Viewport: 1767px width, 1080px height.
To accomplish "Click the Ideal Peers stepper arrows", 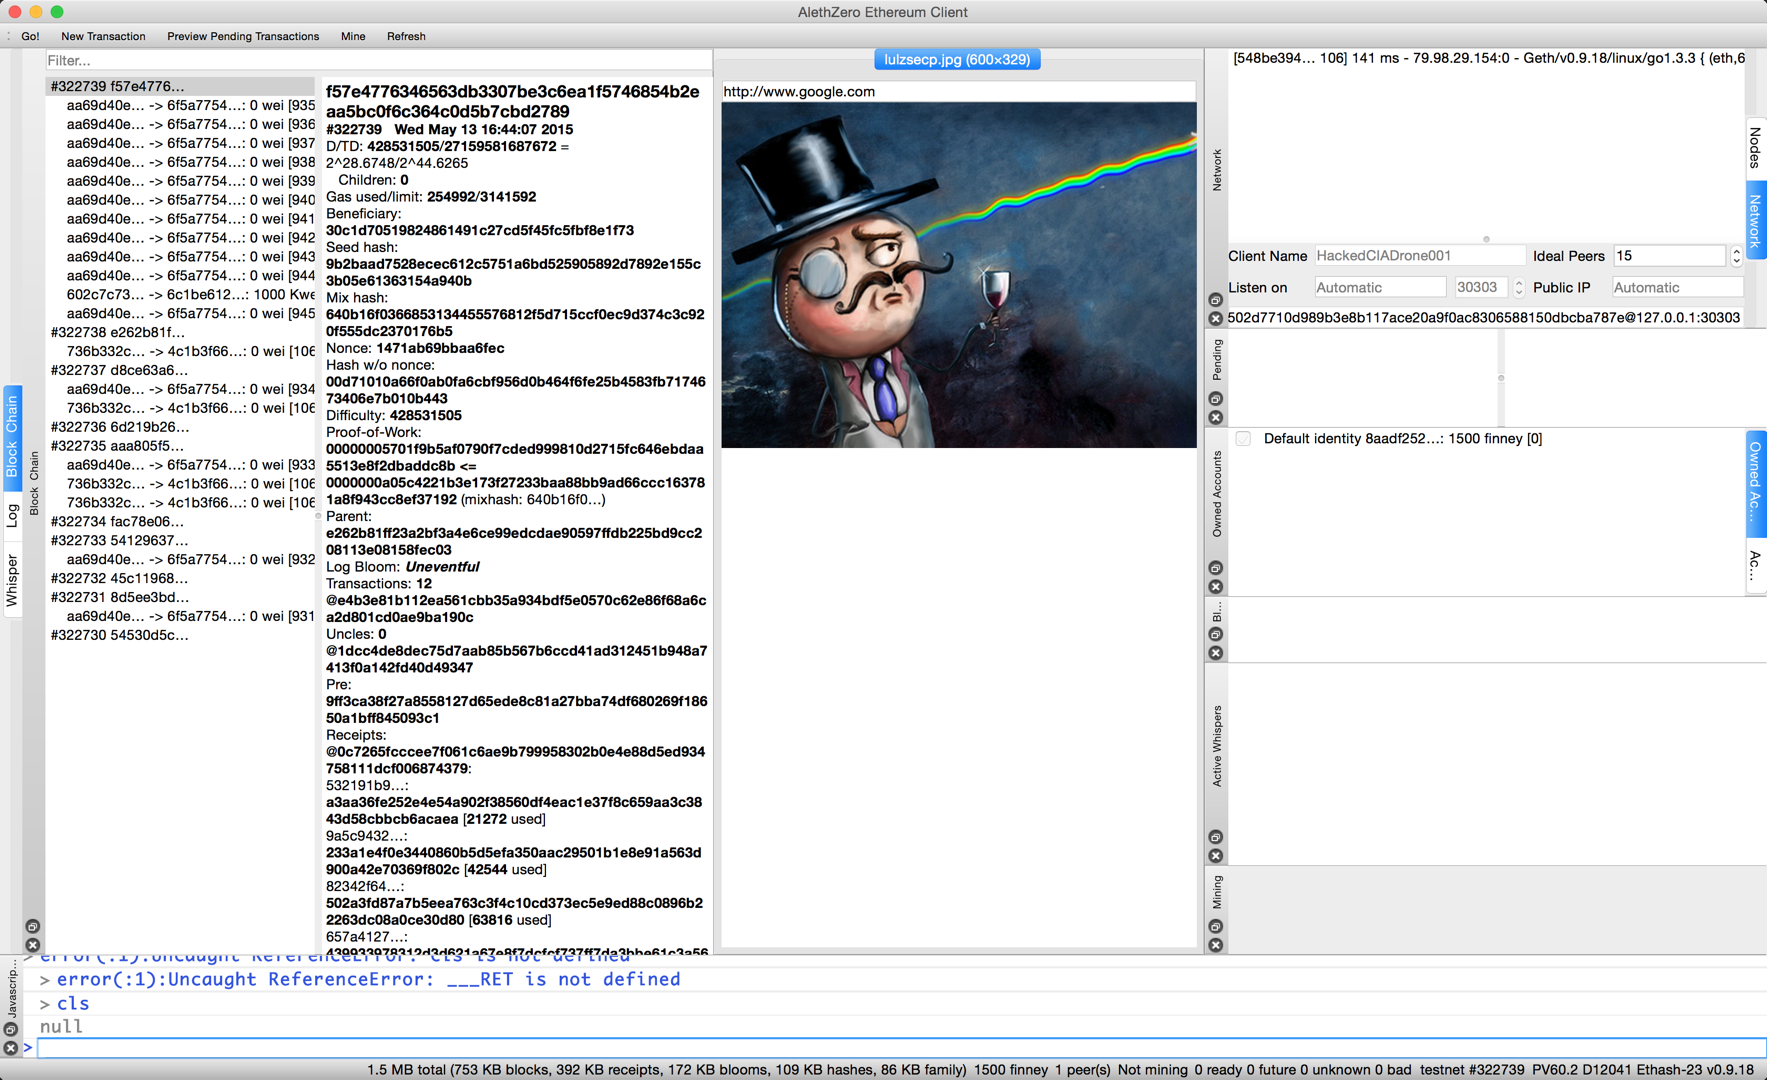I will tap(1736, 256).
